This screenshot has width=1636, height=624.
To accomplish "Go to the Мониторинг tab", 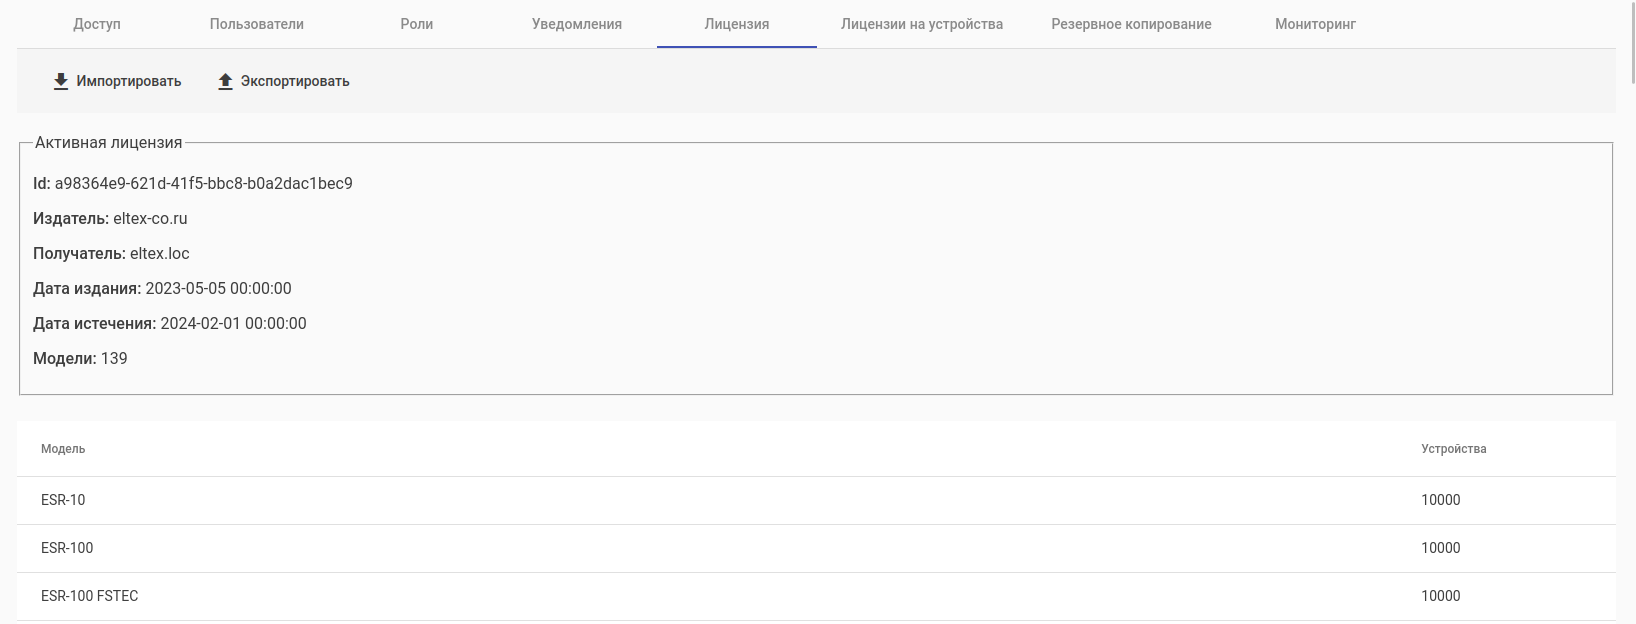I will [x=1315, y=24].
